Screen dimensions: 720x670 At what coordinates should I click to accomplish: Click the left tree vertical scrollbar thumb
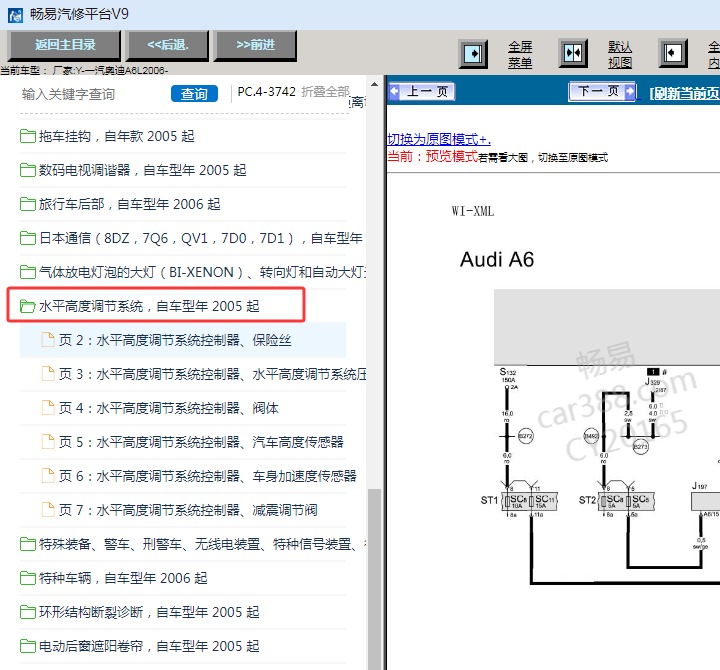pos(375,580)
